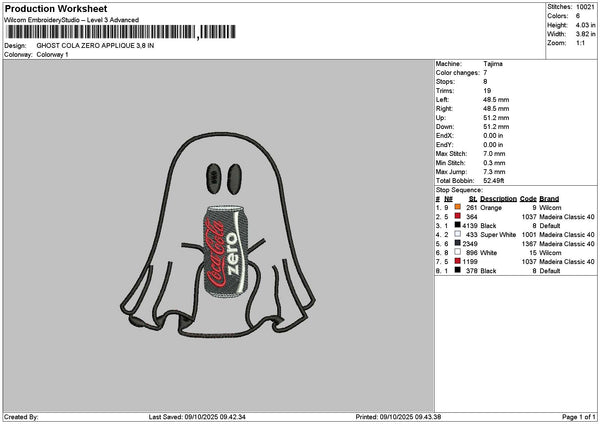This screenshot has width=600, height=424.
Task: Click the Machine value 'Tajima'
Action: click(493, 64)
